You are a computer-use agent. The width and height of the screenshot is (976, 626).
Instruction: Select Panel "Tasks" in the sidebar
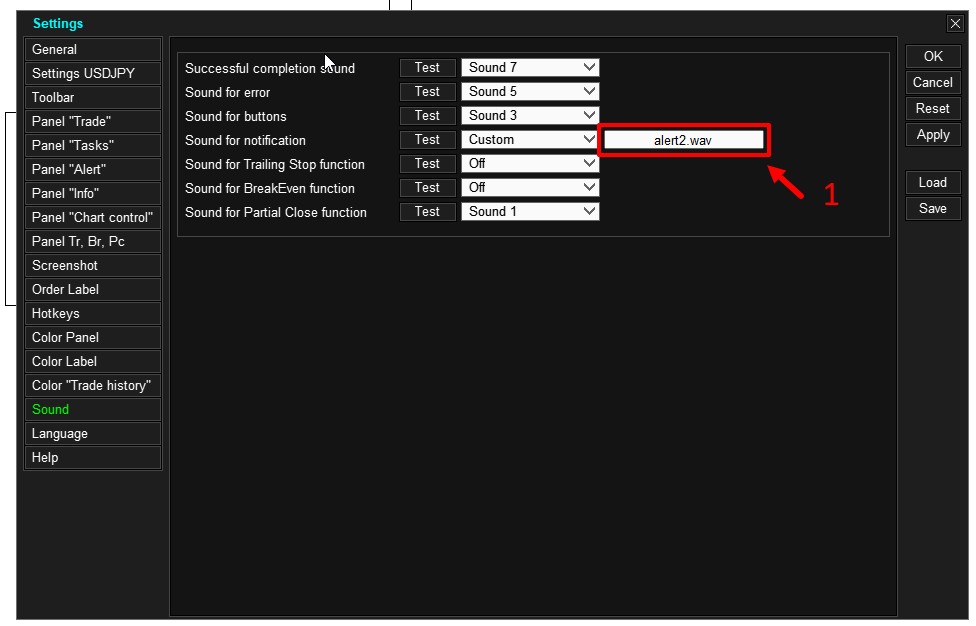[93, 146]
